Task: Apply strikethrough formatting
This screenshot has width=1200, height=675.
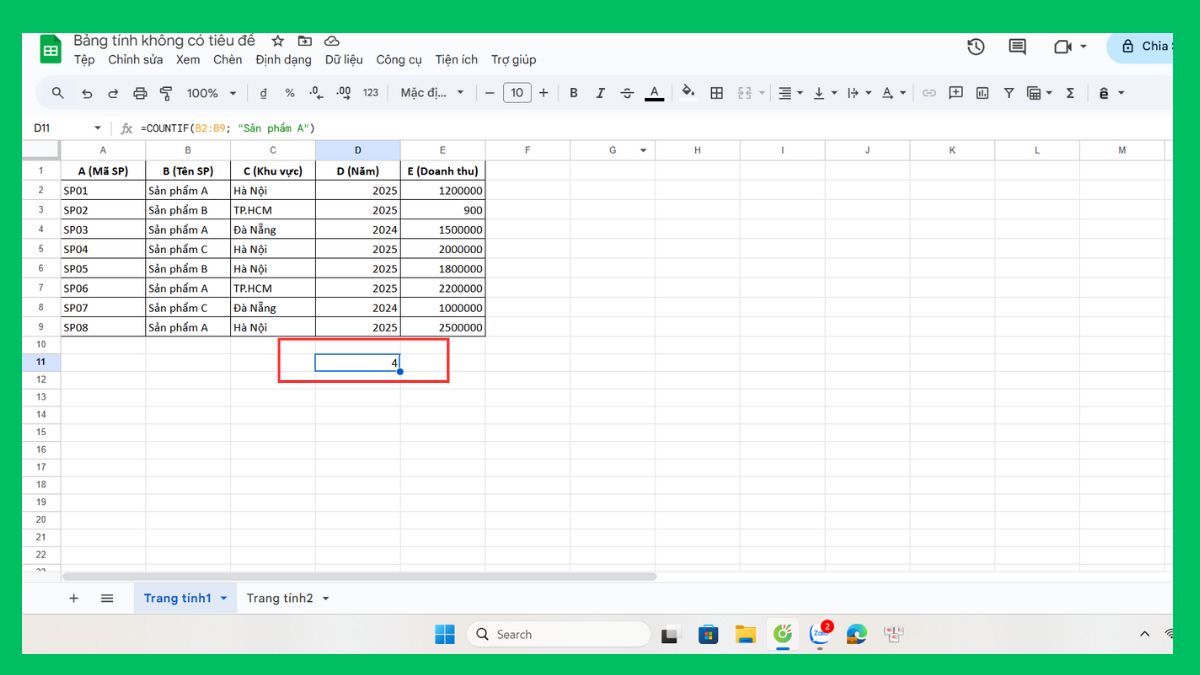Action: 627,92
